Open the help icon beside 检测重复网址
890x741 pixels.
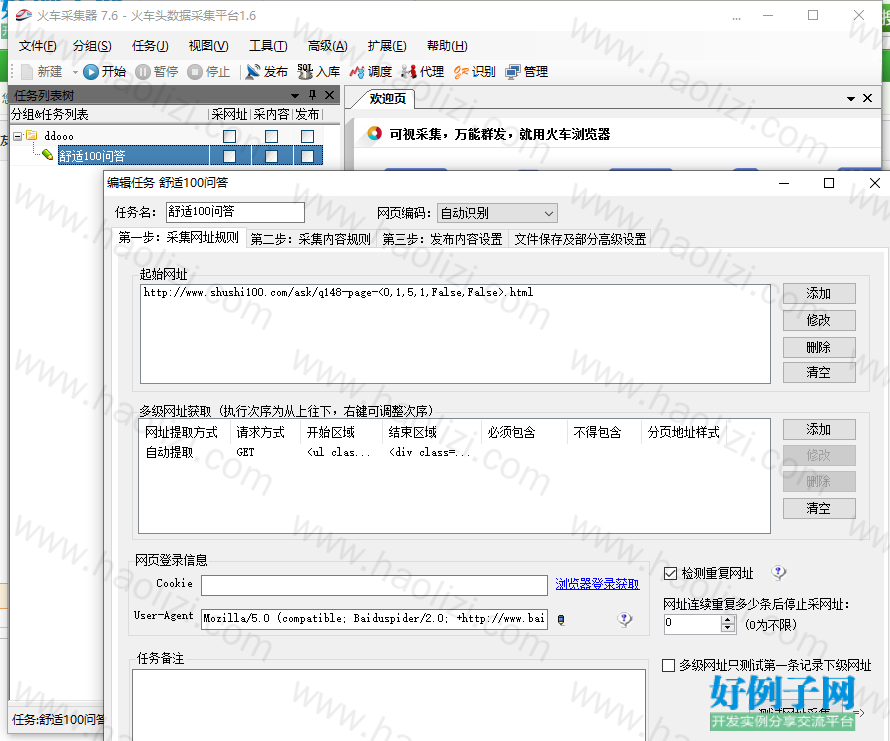pyautogui.click(x=779, y=572)
